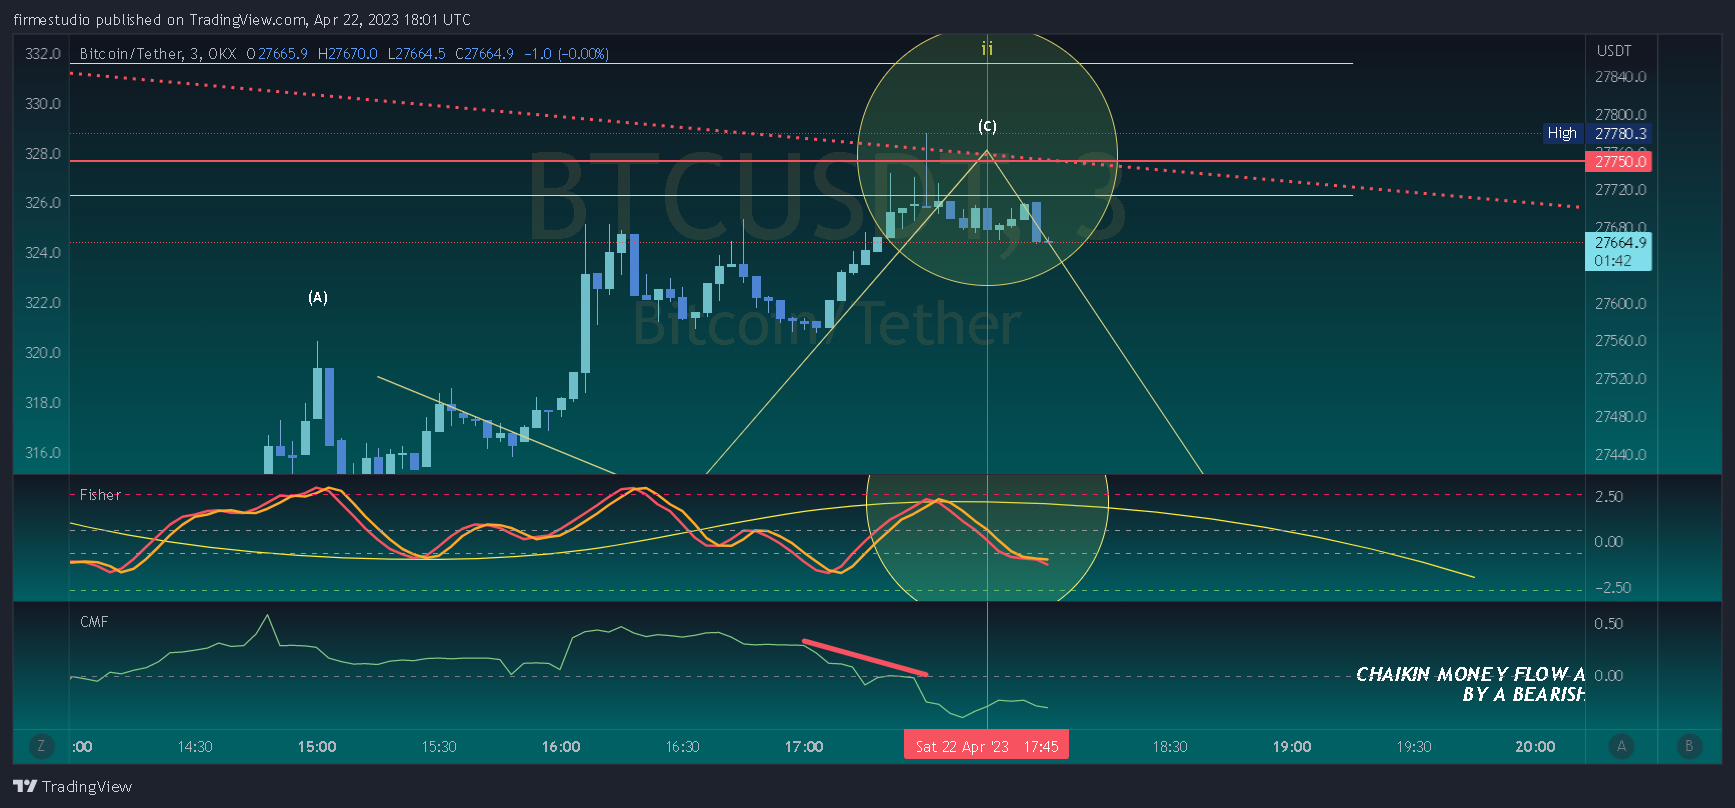Click the 324.0 left scale value
This screenshot has height=808, width=1735.
43,253
